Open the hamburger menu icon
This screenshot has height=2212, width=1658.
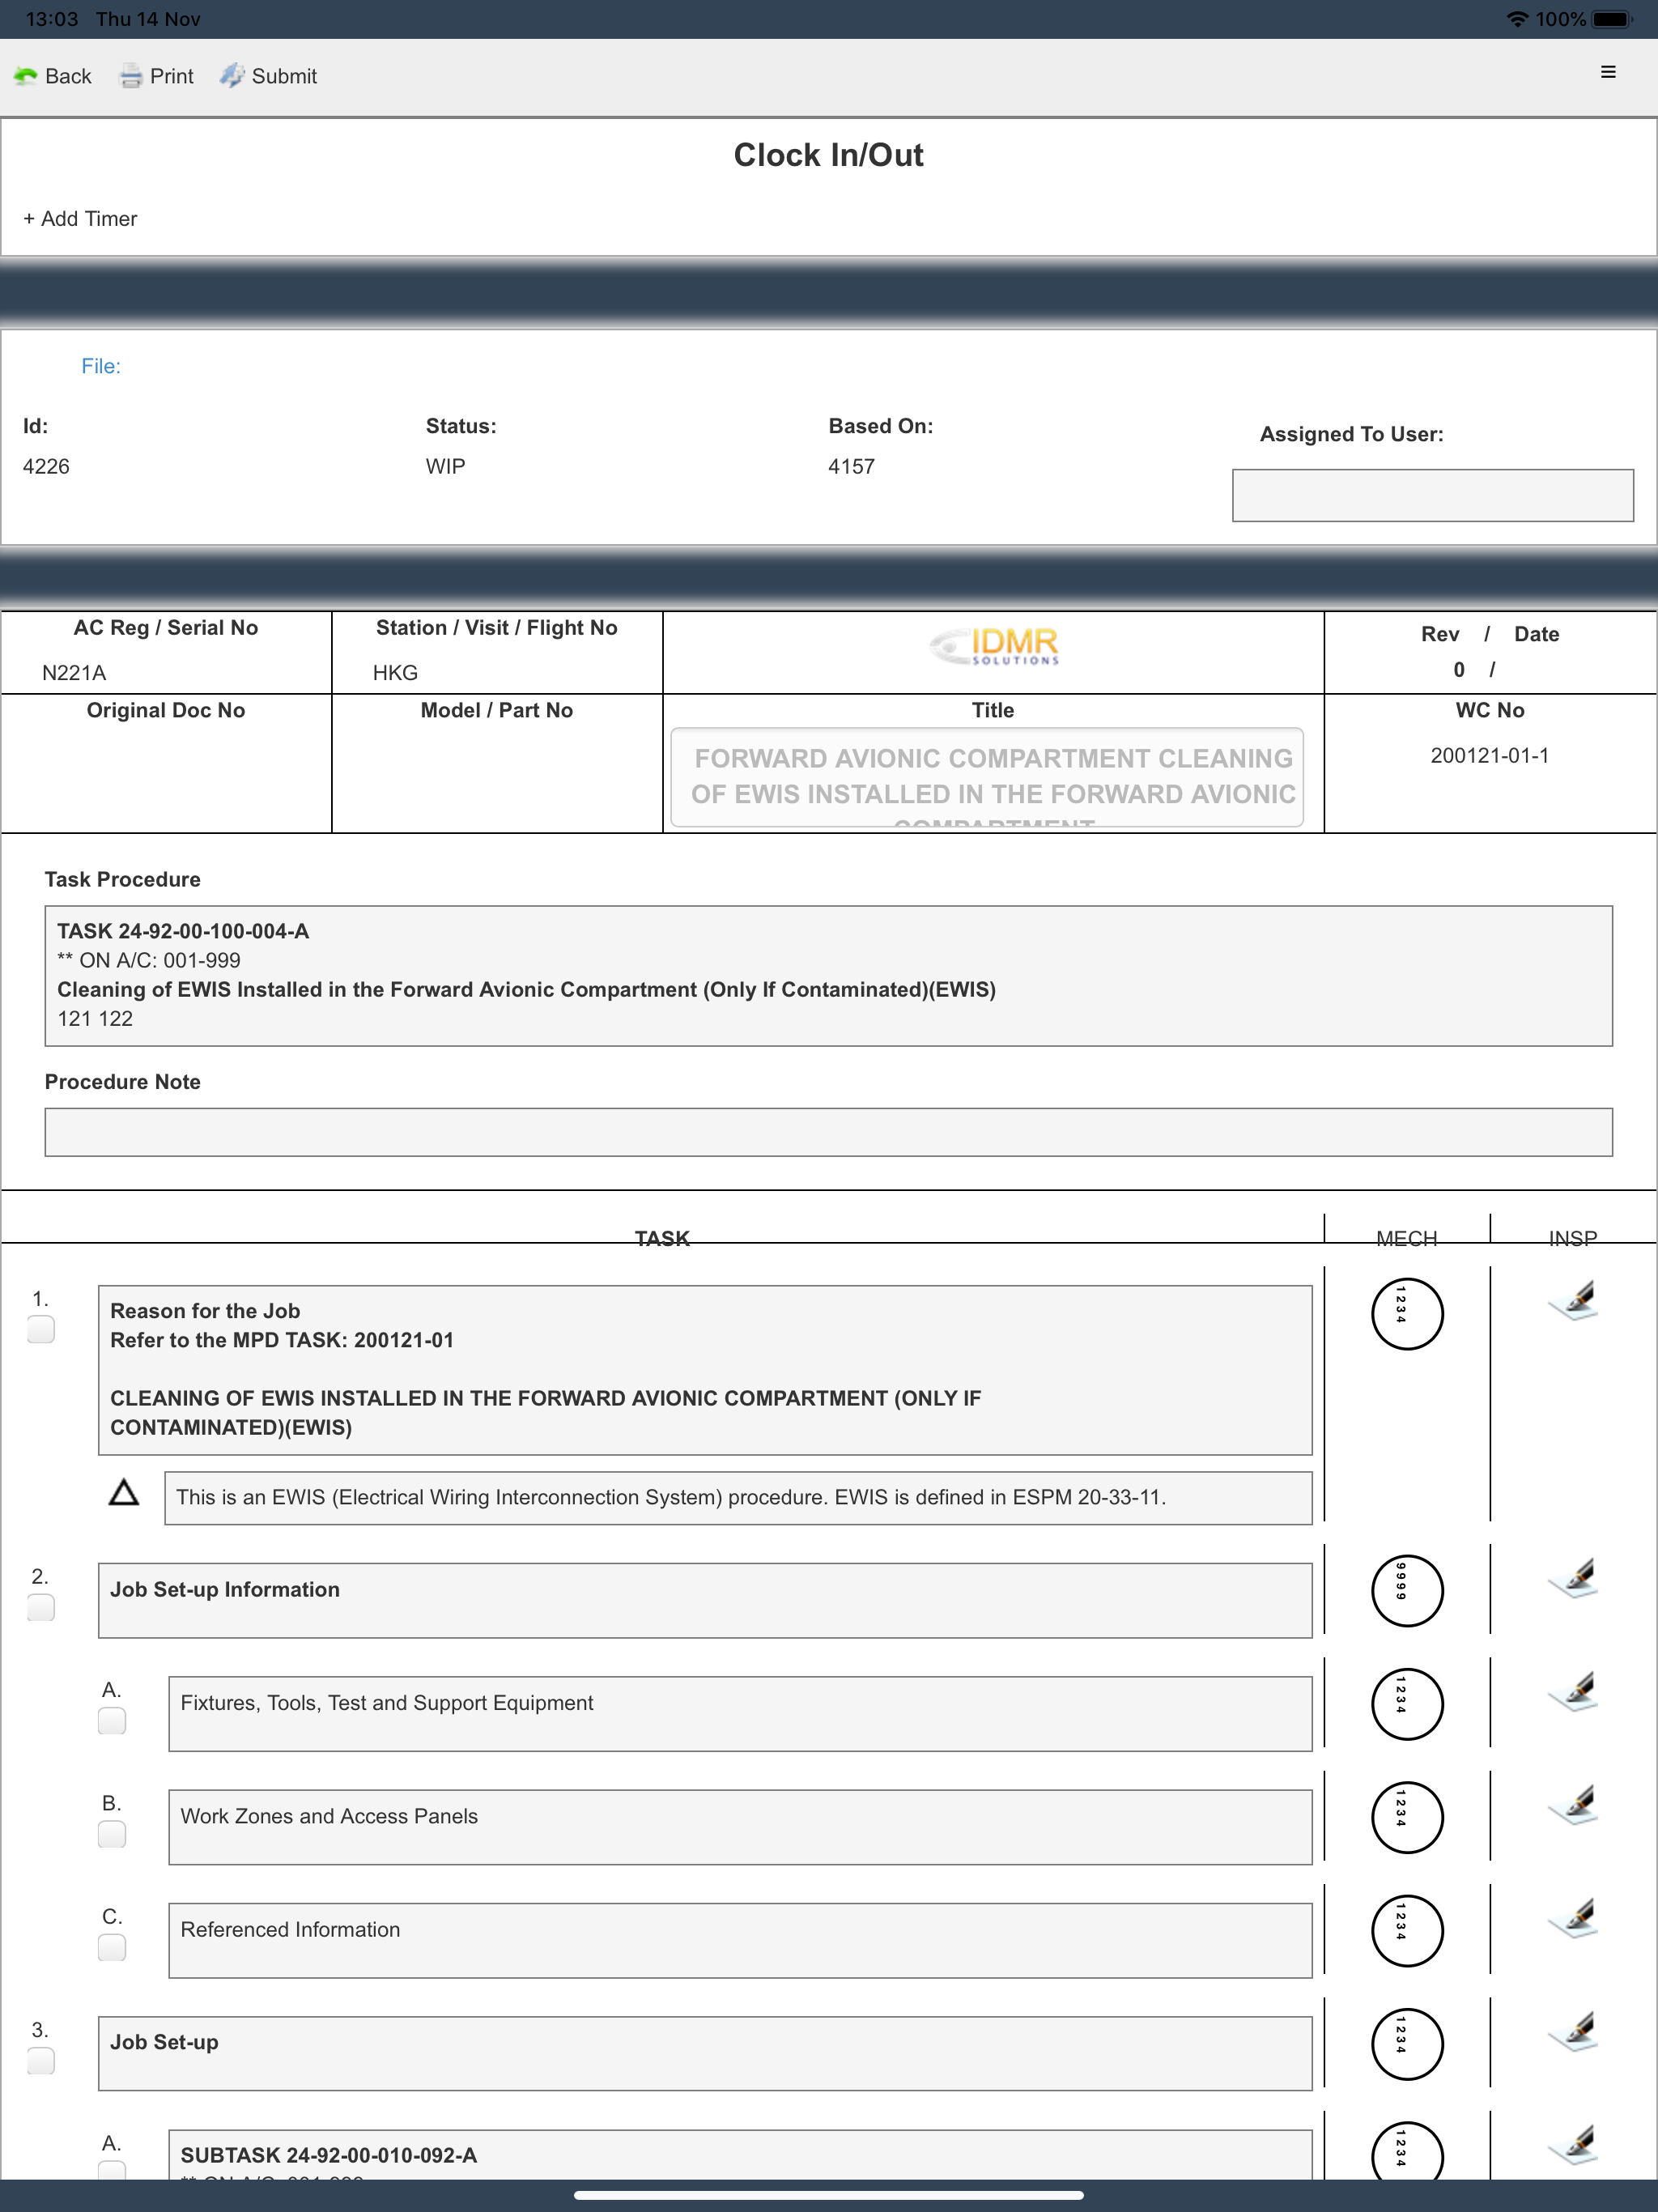[1608, 72]
